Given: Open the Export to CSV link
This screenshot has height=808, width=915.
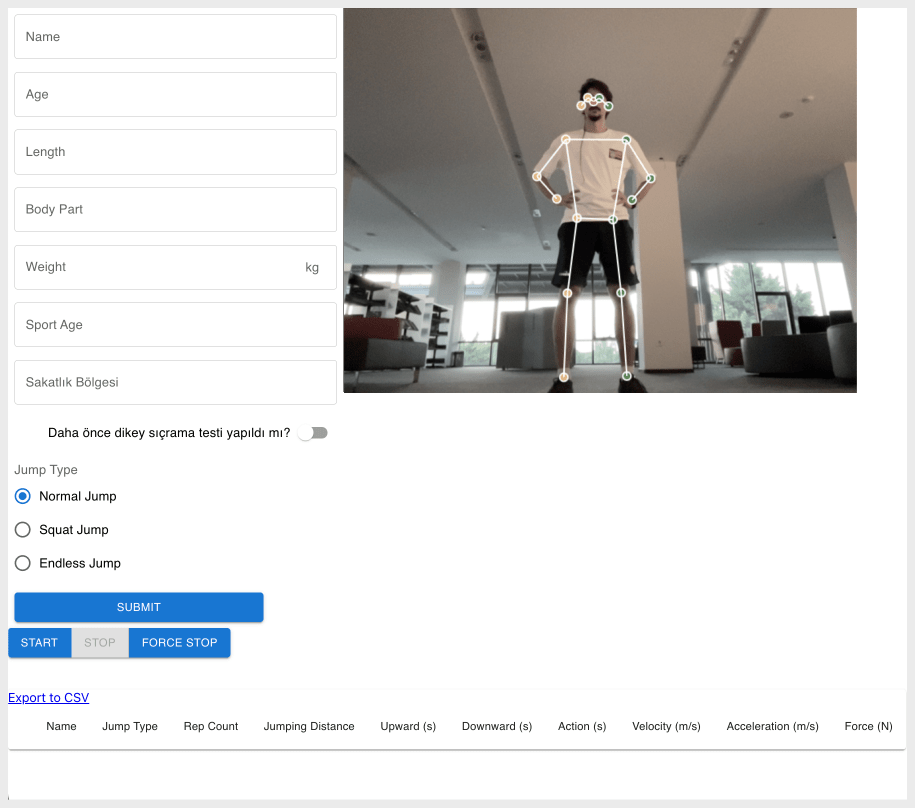Looking at the screenshot, I should (48, 698).
